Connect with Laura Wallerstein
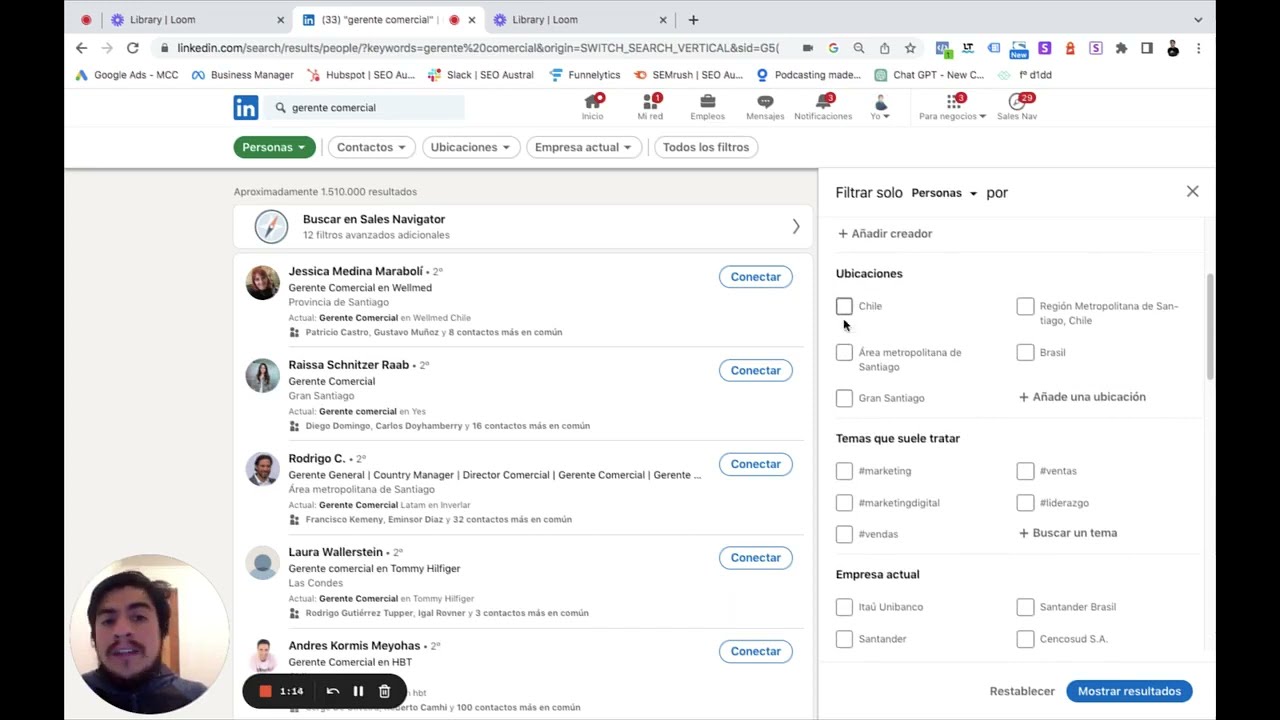Viewport: 1280px width, 720px height. (755, 558)
